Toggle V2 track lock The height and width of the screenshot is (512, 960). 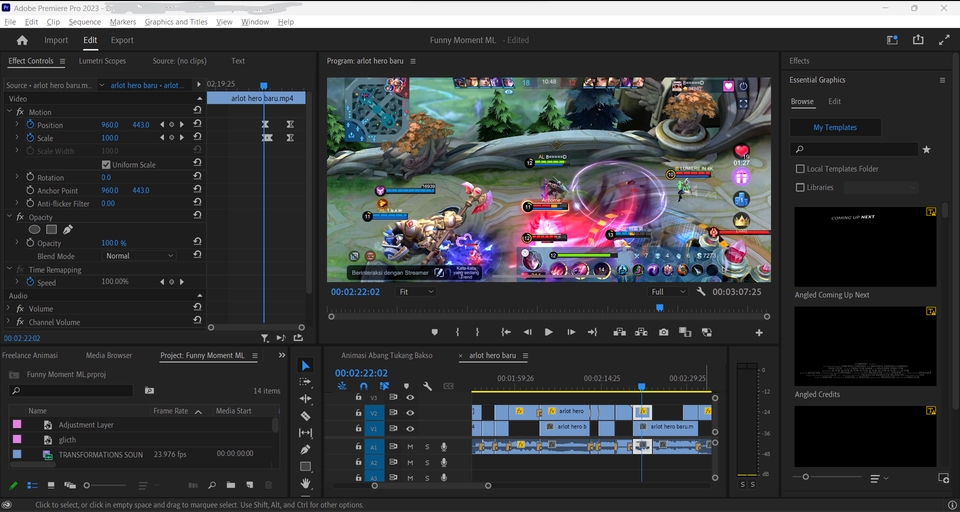coord(358,413)
